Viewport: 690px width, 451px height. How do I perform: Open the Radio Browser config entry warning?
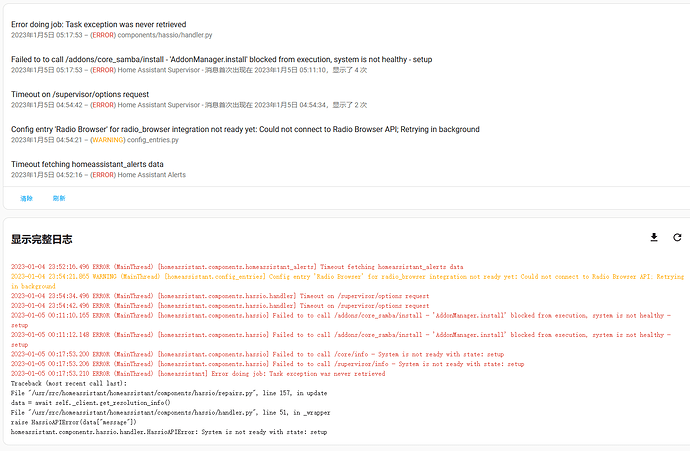(x=245, y=129)
